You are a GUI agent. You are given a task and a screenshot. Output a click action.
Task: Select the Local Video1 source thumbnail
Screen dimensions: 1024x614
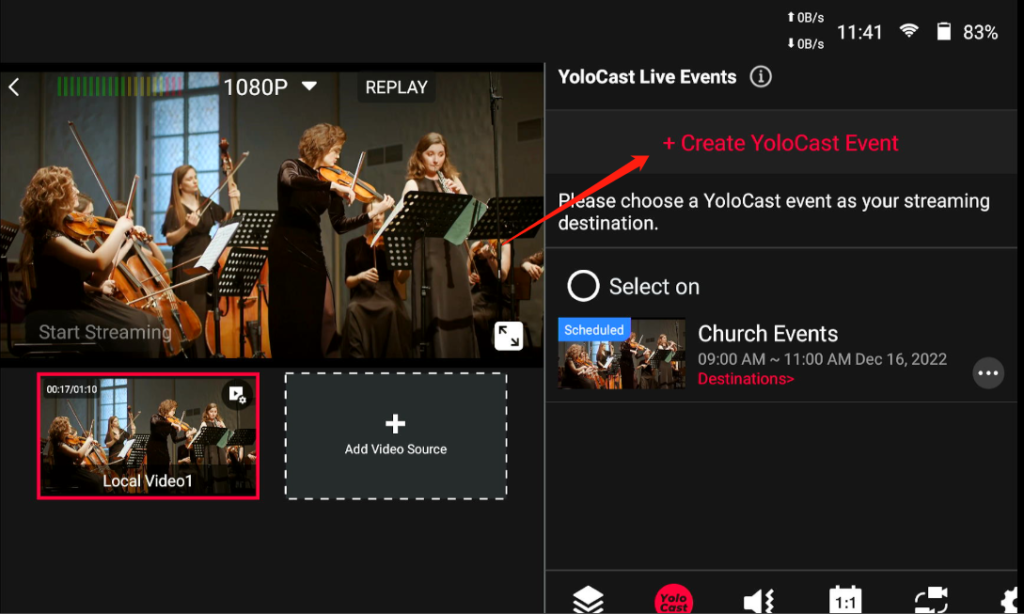[x=148, y=436]
